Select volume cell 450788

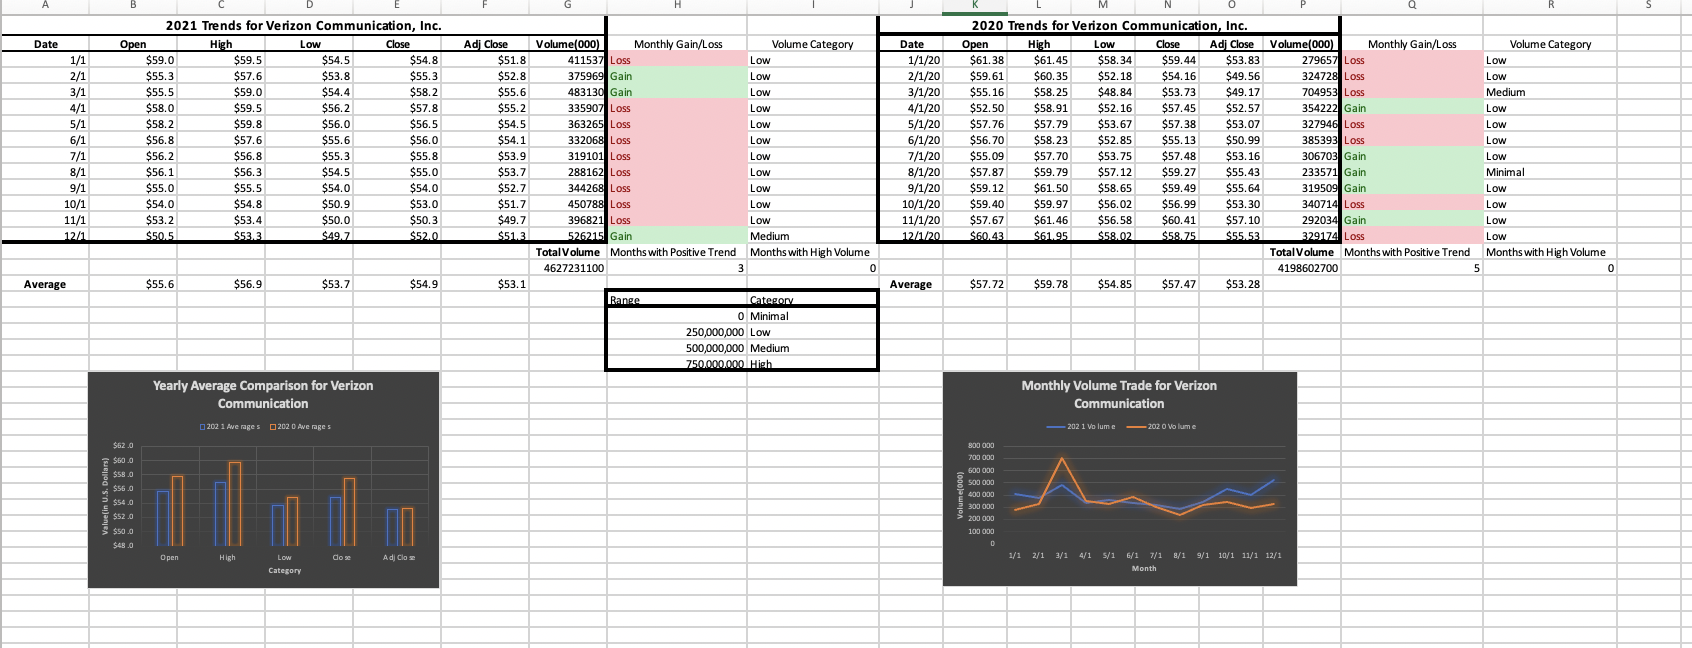tap(568, 204)
